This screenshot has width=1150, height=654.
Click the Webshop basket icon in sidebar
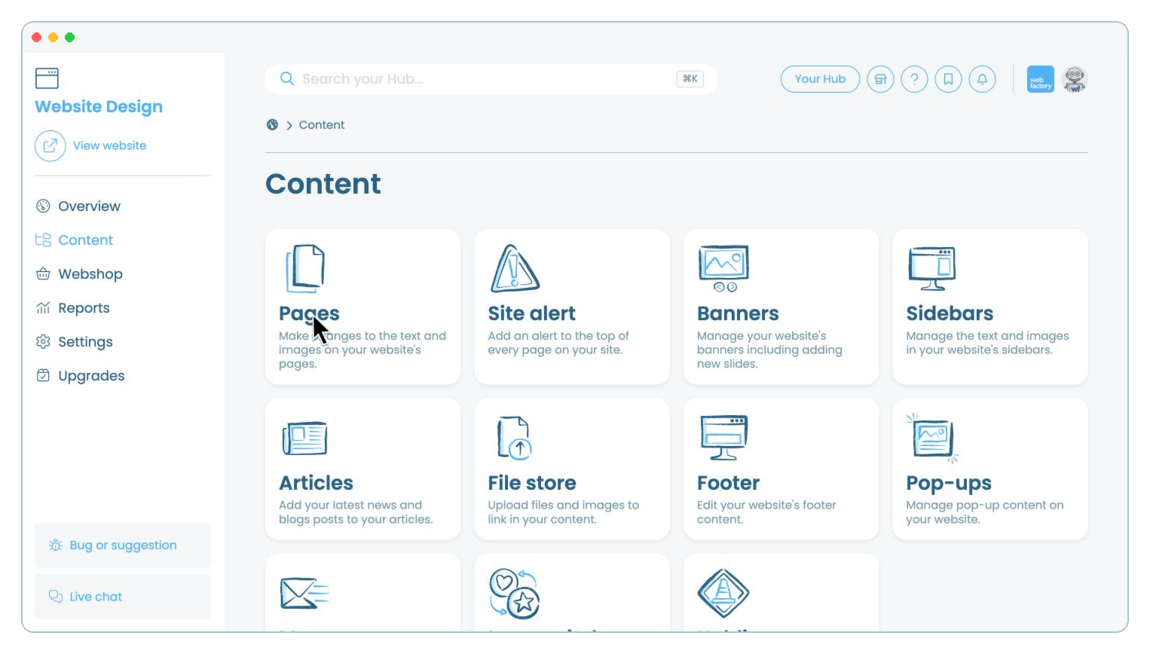click(x=43, y=273)
